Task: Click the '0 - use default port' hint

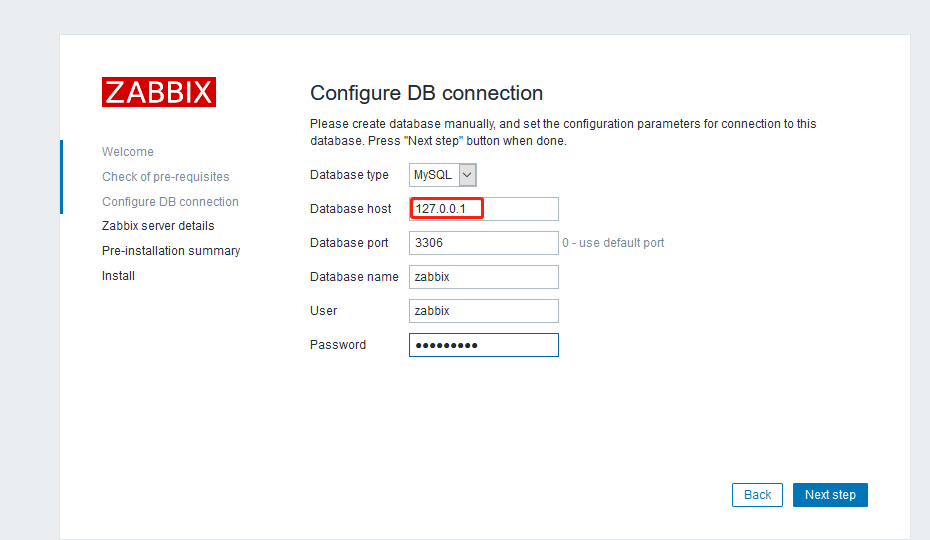Action: 613,243
